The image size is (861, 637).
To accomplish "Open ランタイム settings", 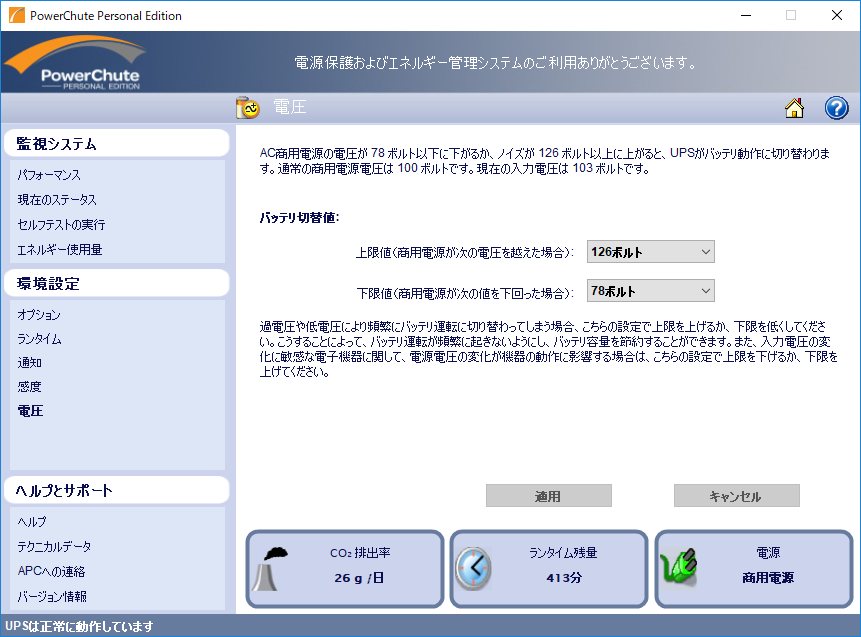I will point(39,339).
